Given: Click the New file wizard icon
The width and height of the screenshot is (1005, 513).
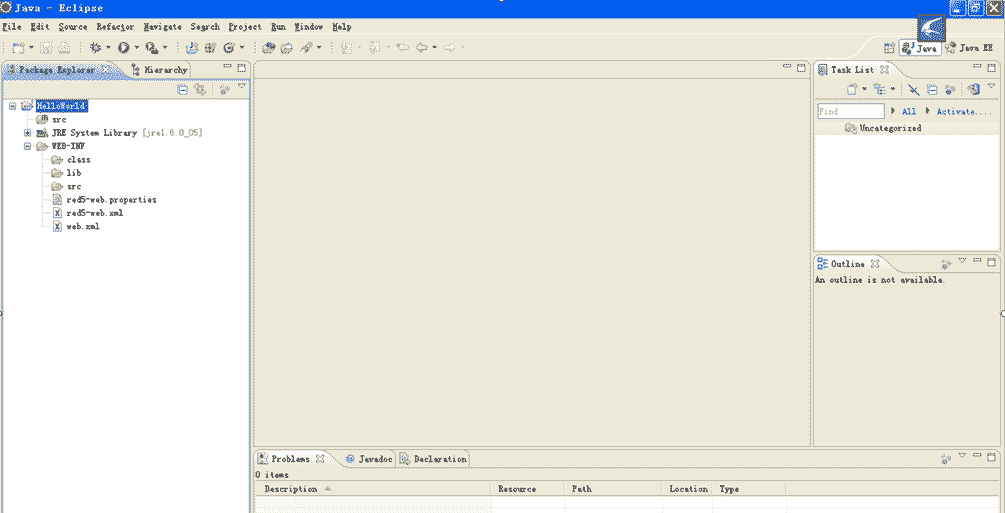Looking at the screenshot, I should pyautogui.click(x=19, y=47).
